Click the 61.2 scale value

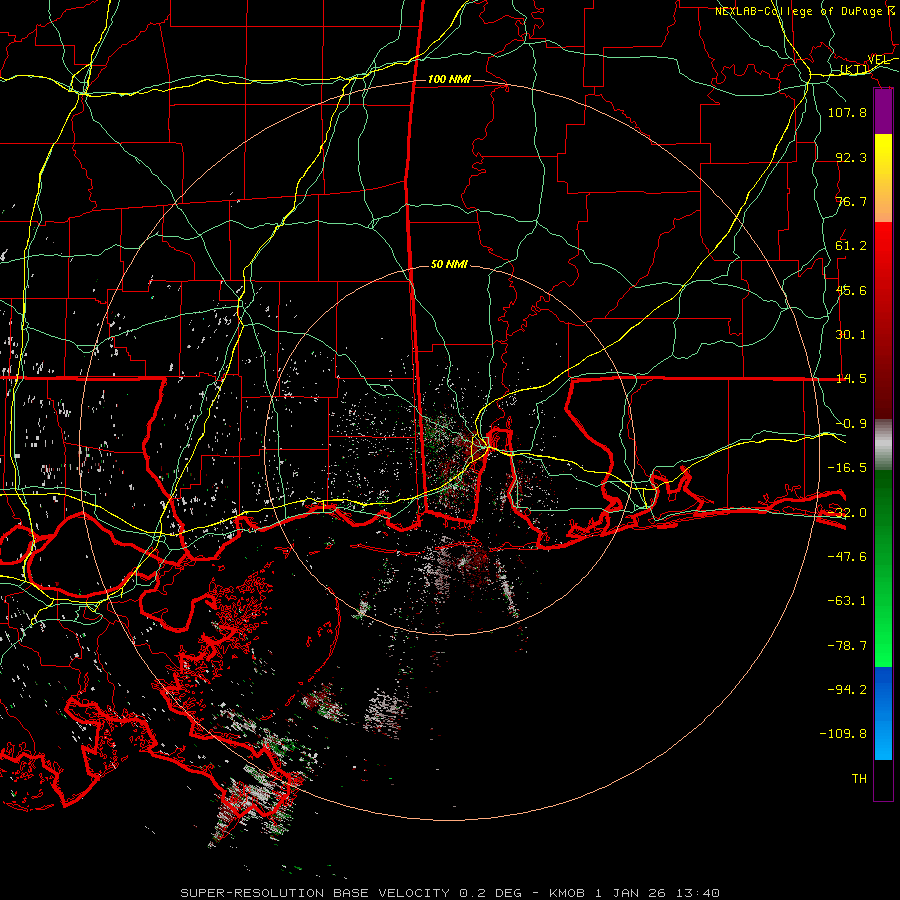tap(851, 246)
